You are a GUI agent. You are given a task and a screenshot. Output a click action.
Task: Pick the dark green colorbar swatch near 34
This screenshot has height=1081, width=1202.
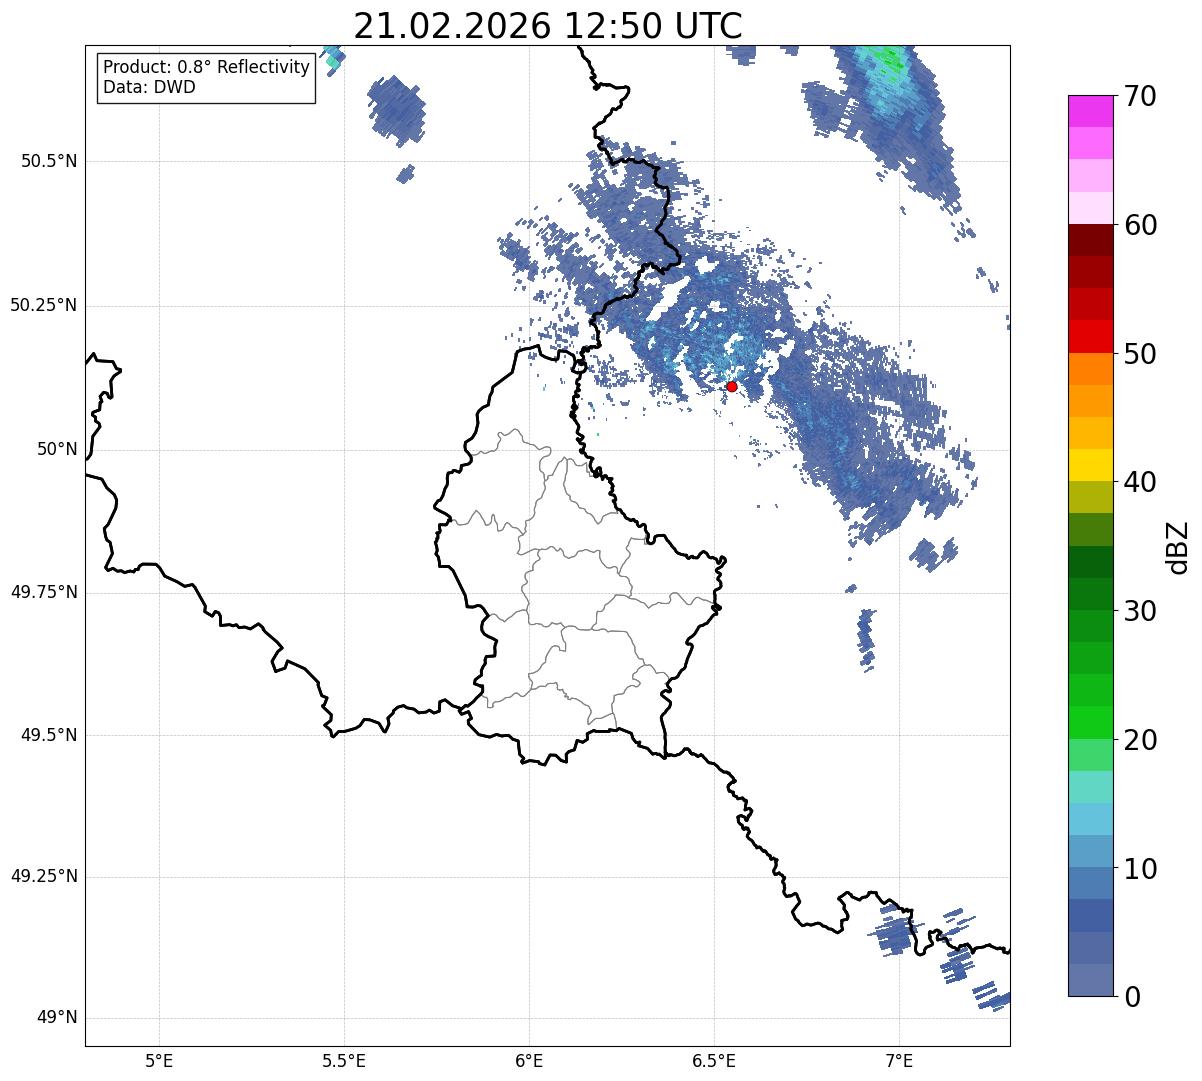(x=1090, y=562)
